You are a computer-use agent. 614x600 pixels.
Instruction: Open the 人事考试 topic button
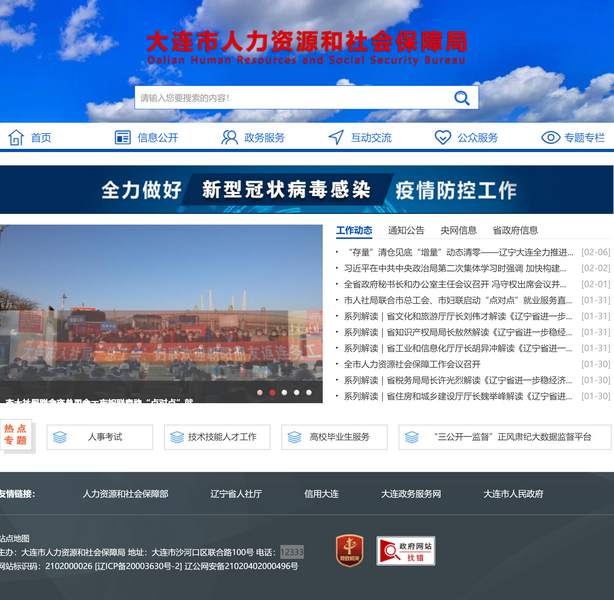99,437
